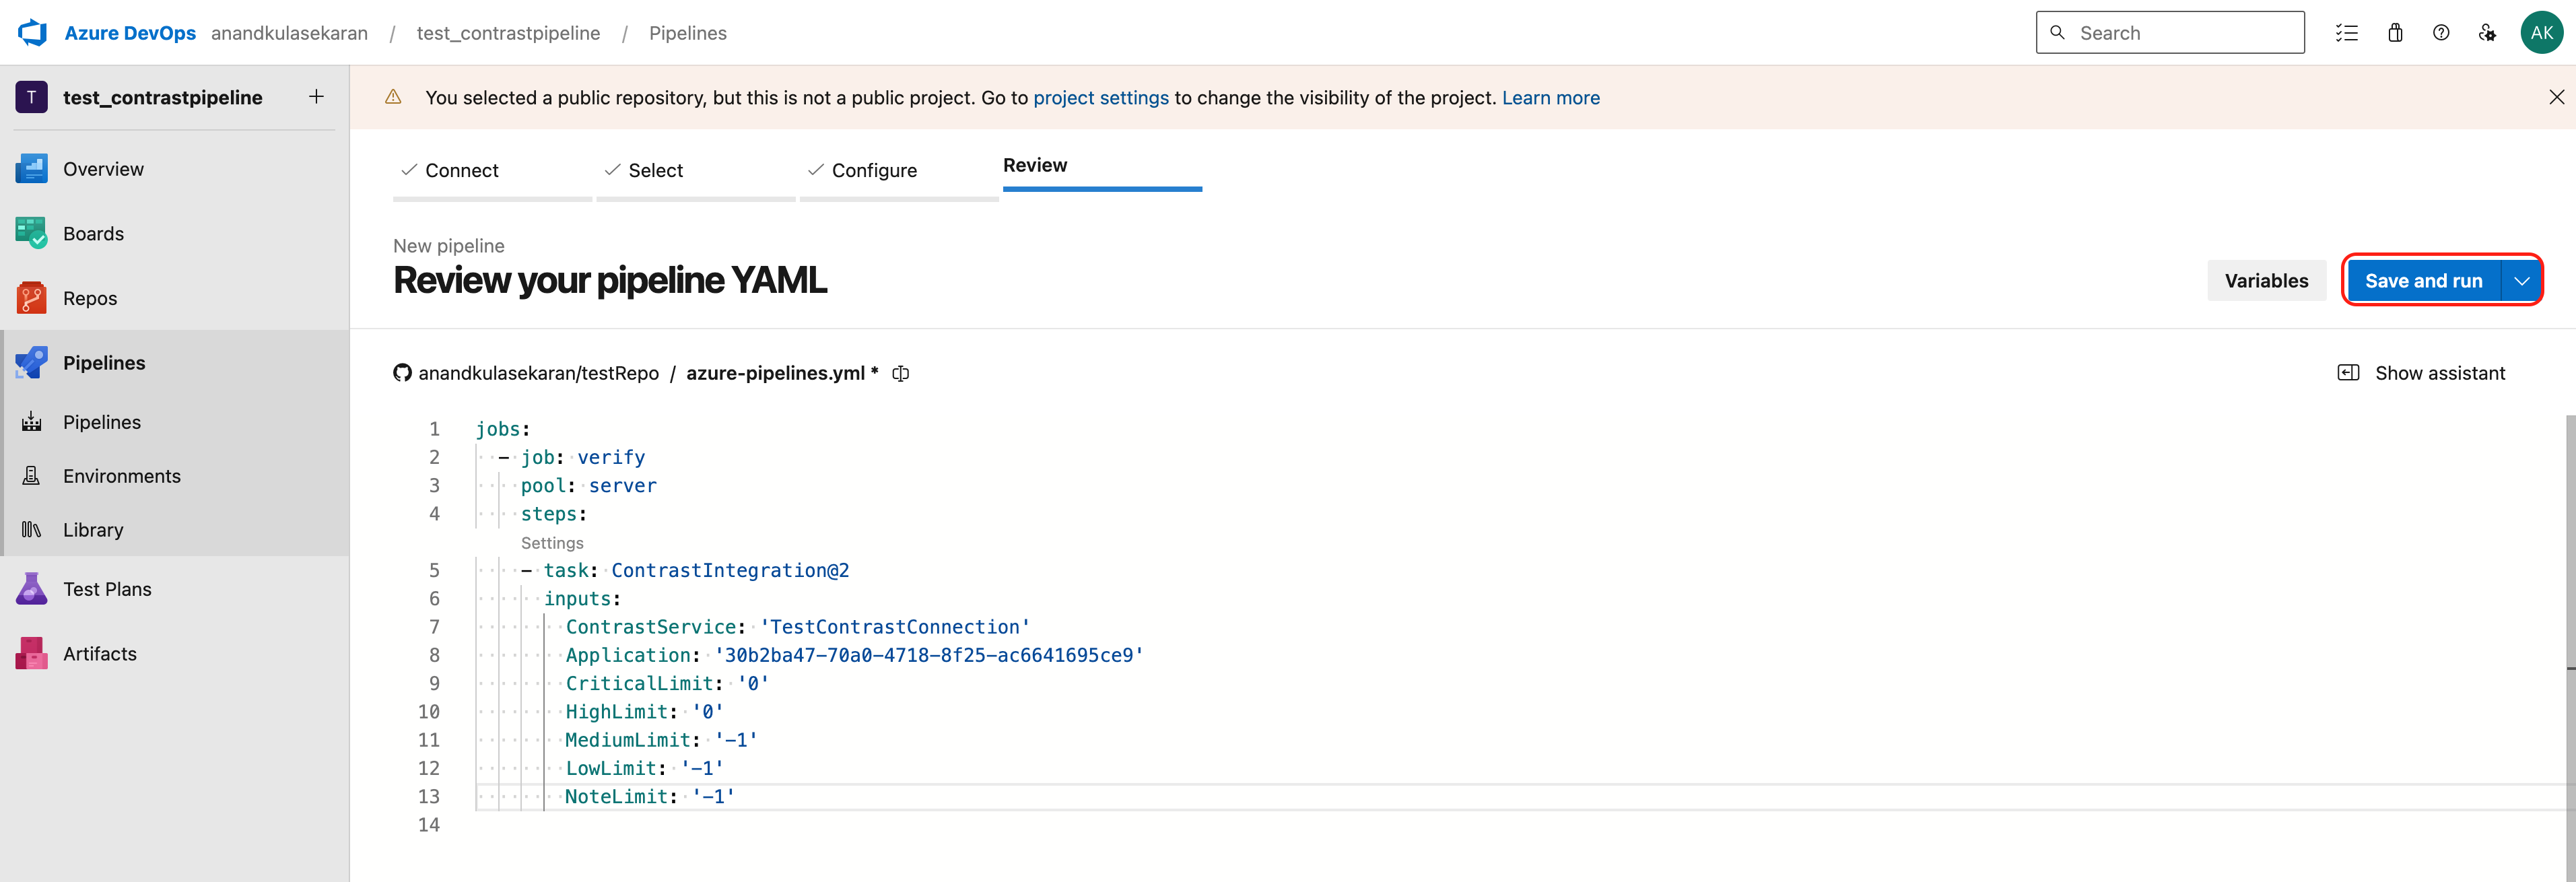Click the 'ContrastIntegration@2' task name
The image size is (2576, 882).
730,570
